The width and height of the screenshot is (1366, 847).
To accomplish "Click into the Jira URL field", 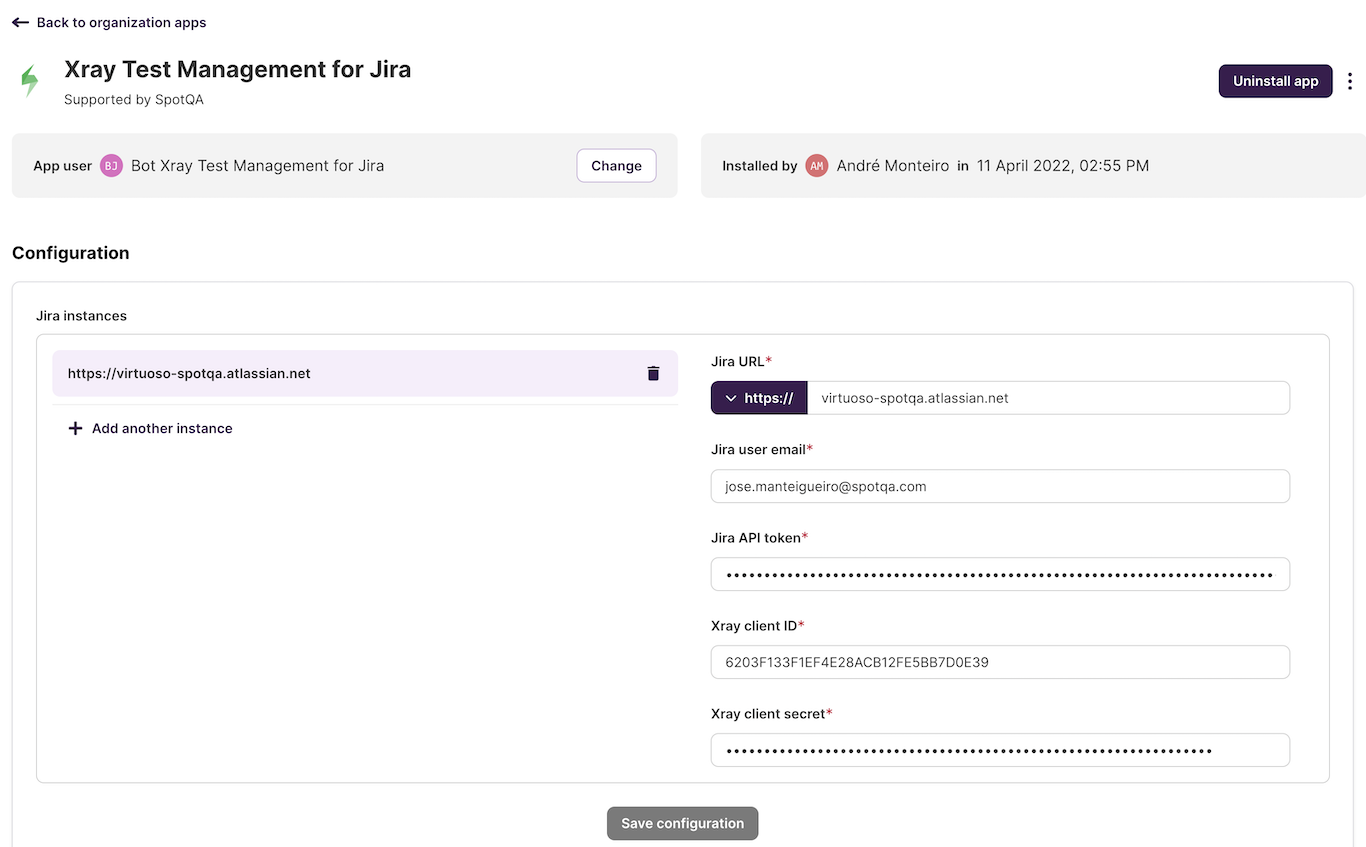I will point(1047,398).
